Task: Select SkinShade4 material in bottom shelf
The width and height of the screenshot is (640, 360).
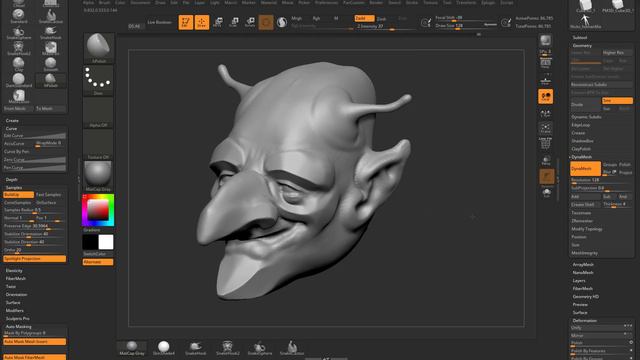Action: pos(164,348)
